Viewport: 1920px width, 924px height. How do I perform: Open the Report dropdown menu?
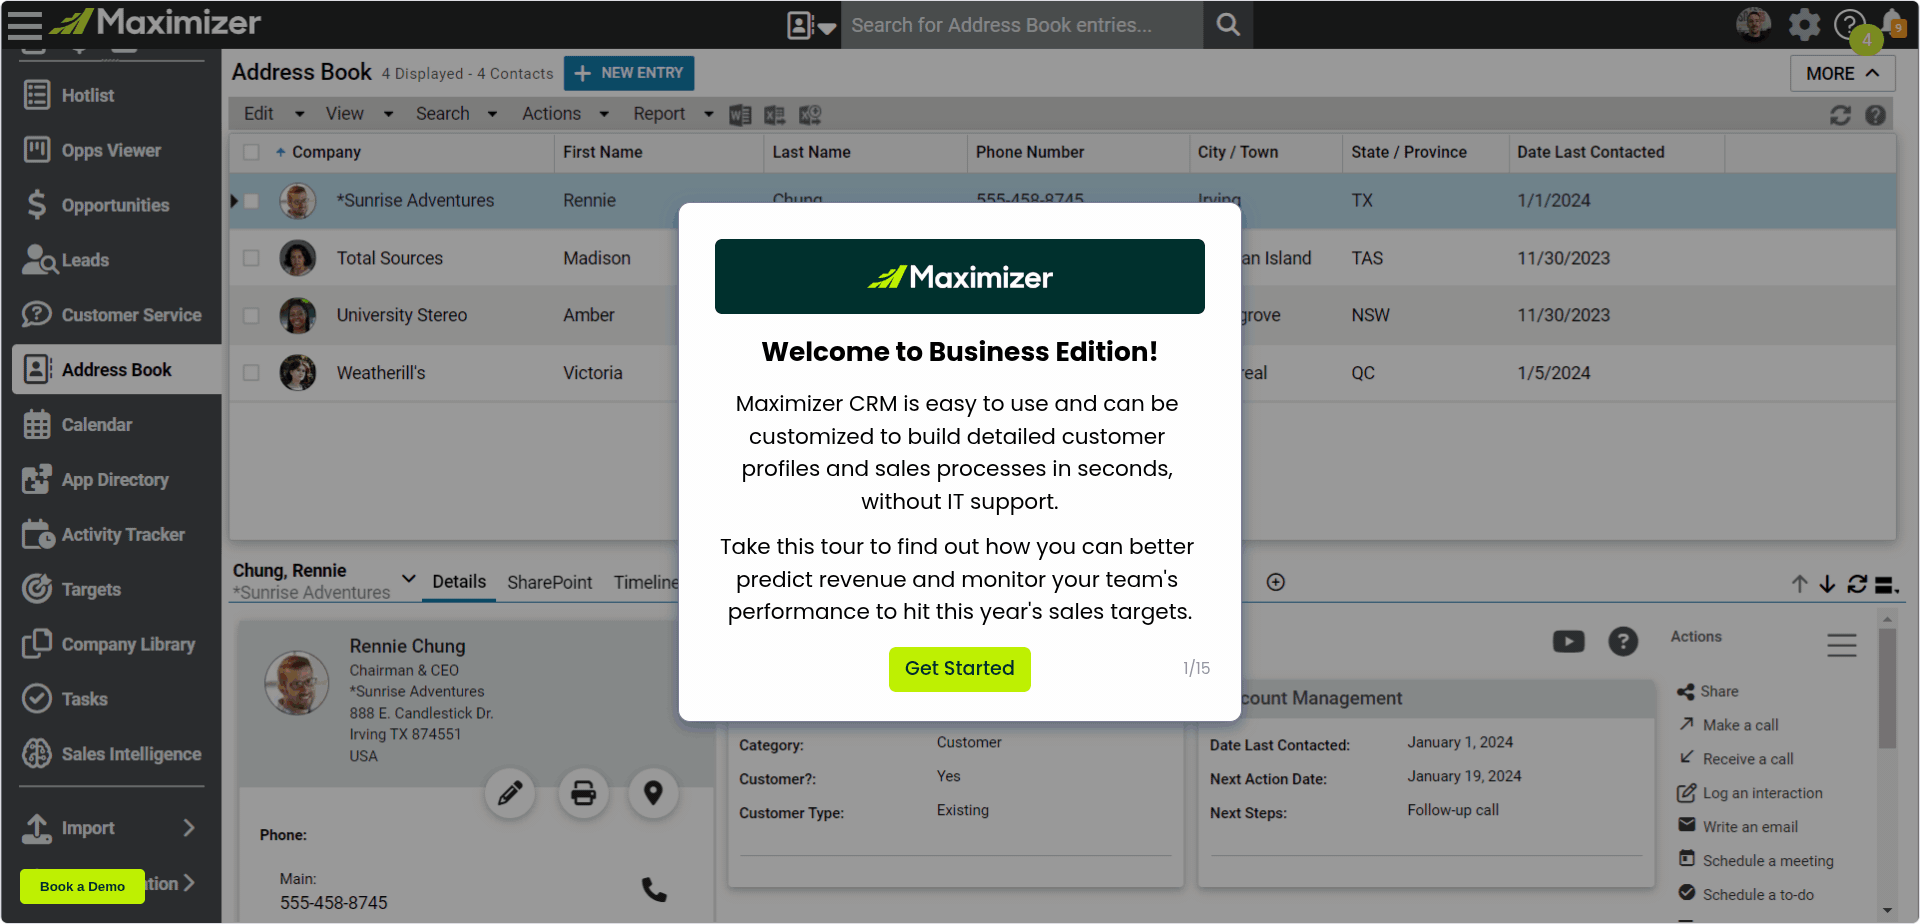[x=673, y=114]
